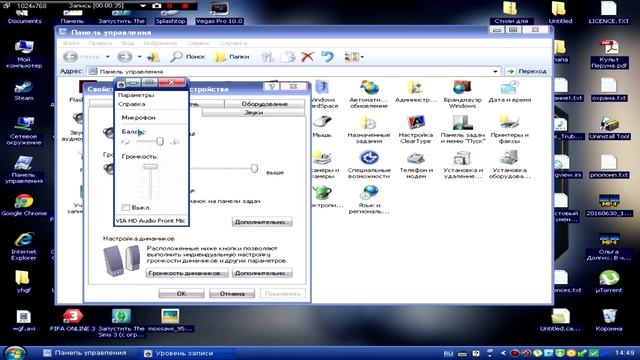Screen dimensions: 640x360
Task: Expand the Forward button history dropdown
Action: [140, 57]
